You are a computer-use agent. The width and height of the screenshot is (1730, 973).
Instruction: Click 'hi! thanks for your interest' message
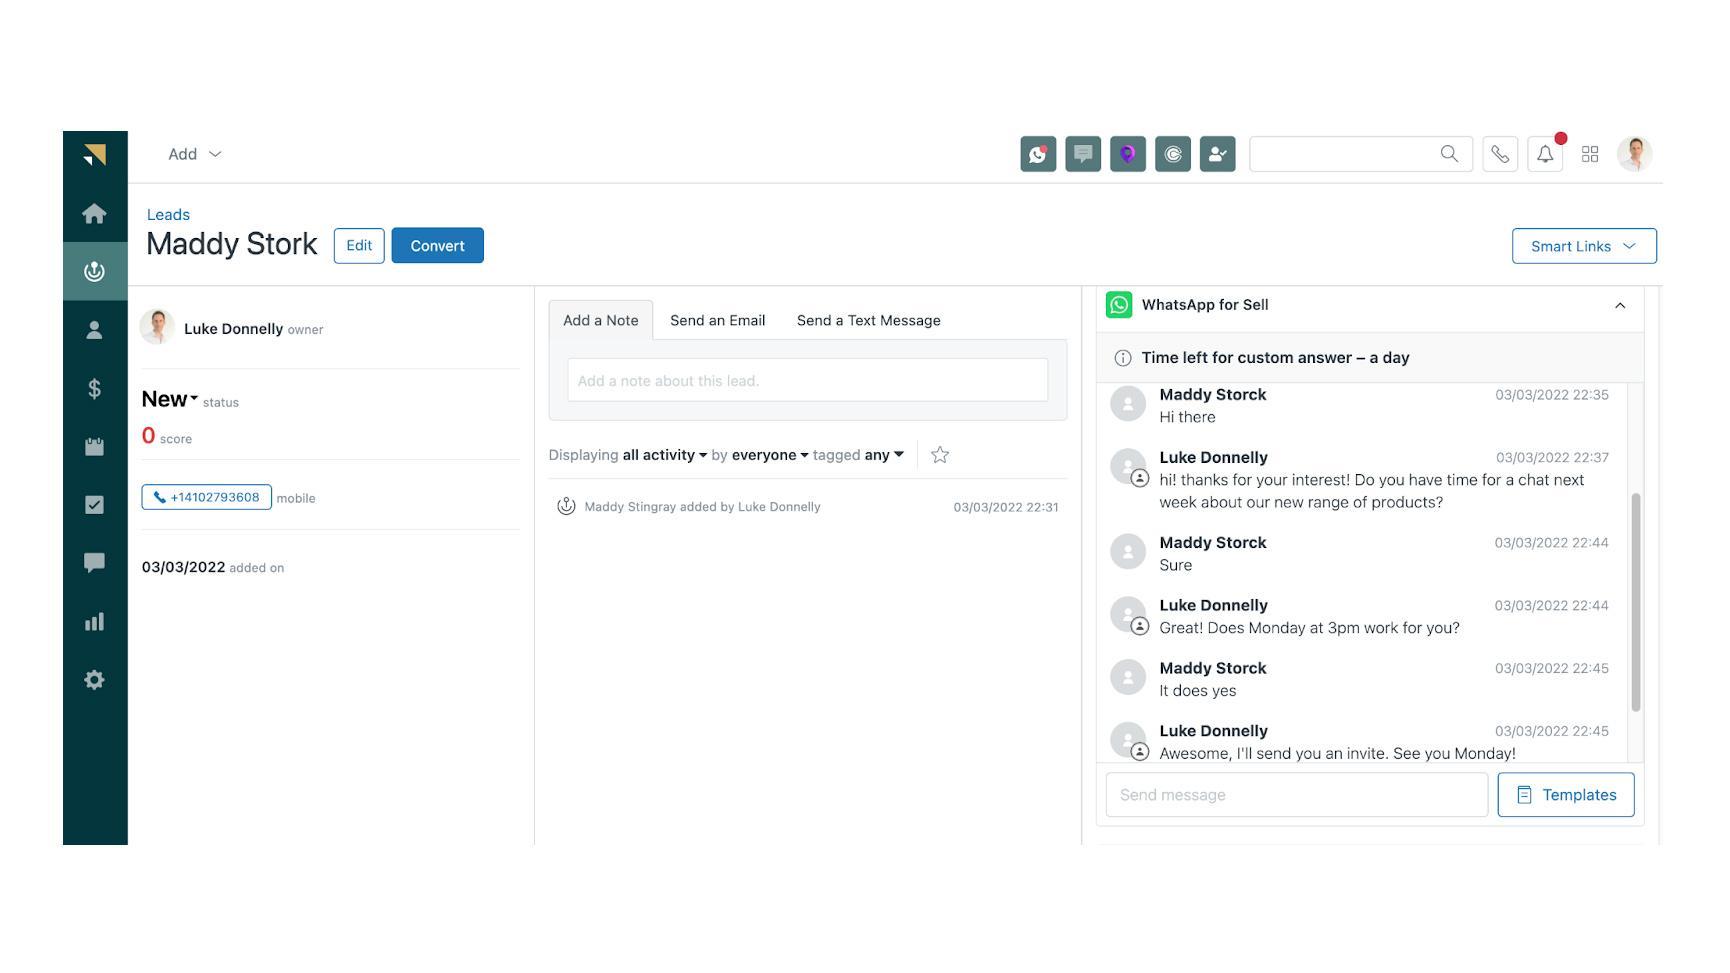(1372, 491)
